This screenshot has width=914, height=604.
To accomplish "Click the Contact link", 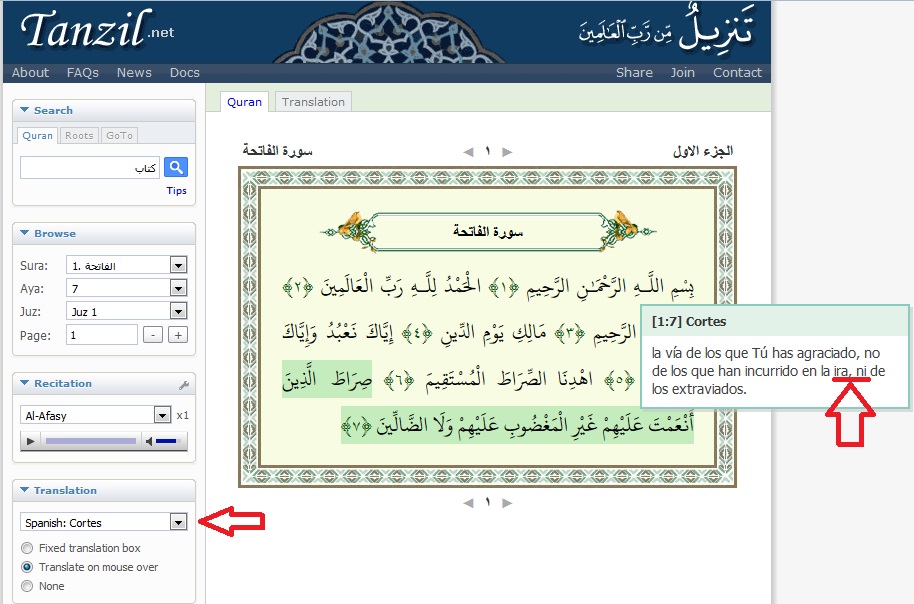I will click(x=737, y=72).
